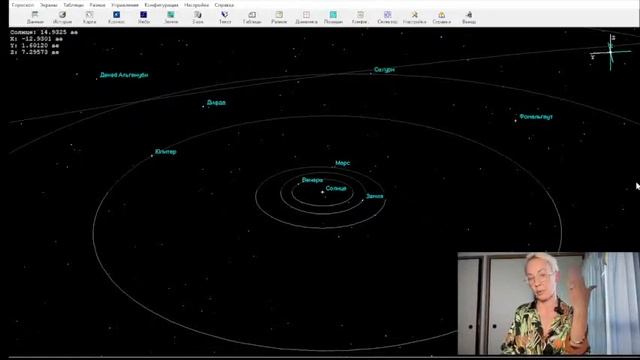
Task: Click the Юпитер planet label
Action: (166, 152)
